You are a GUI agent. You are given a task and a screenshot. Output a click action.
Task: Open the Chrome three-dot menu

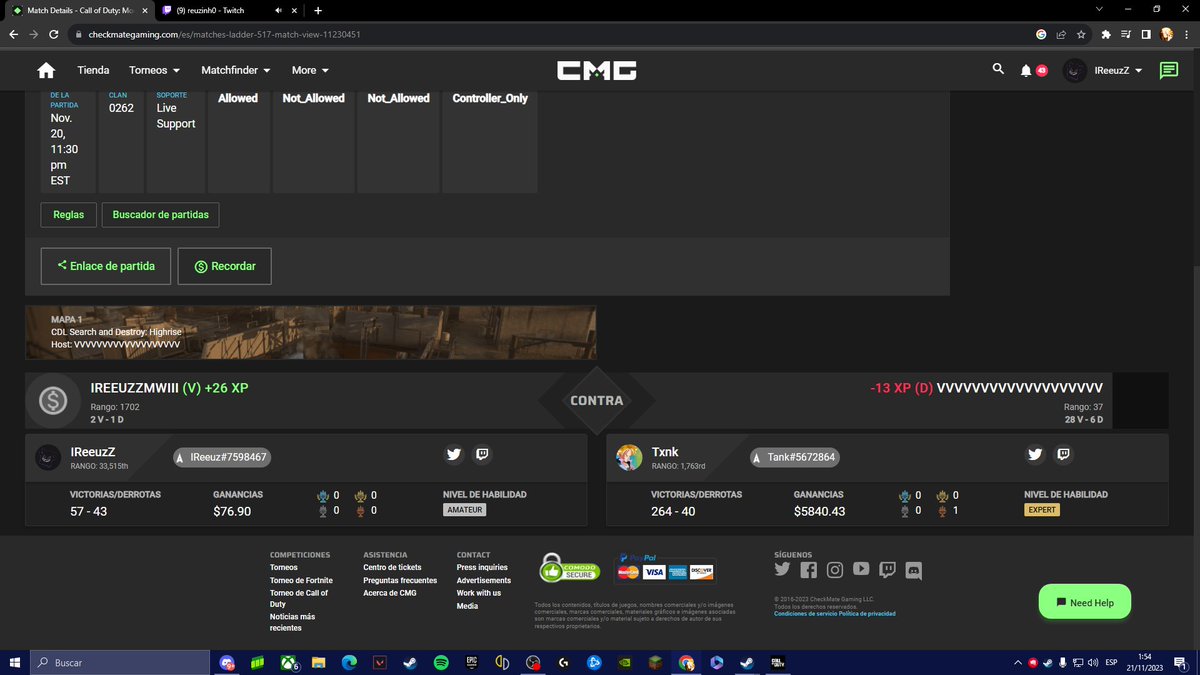1186,33
